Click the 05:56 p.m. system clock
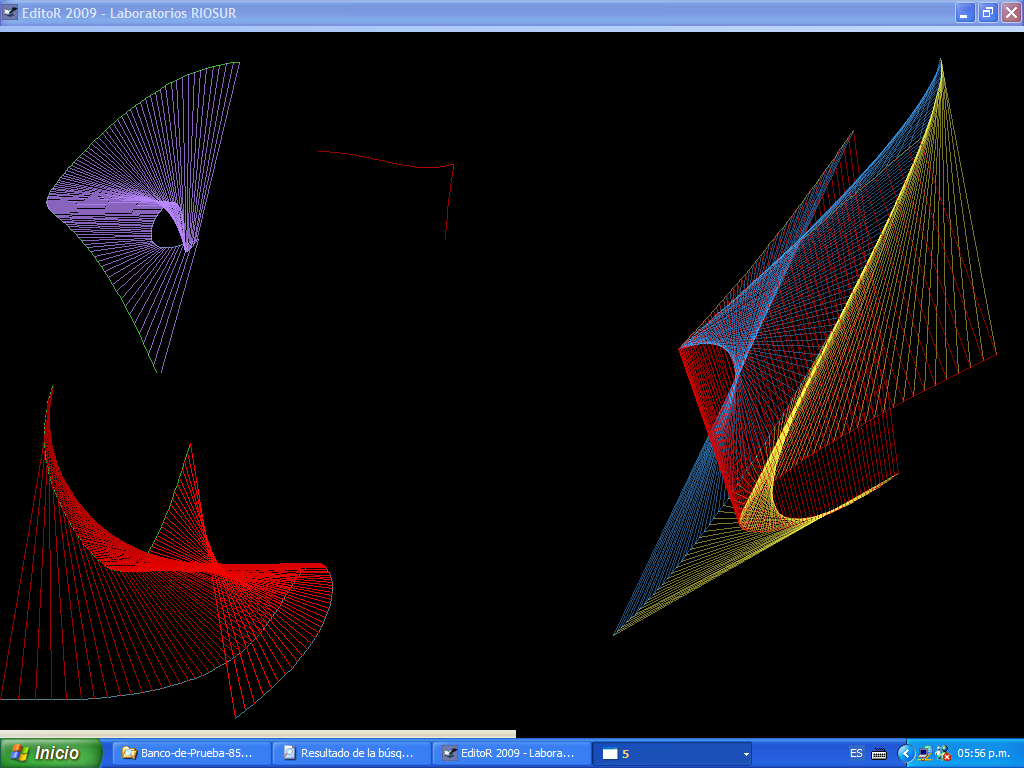Image resolution: width=1024 pixels, height=768 pixels. pyautogui.click(x=984, y=753)
